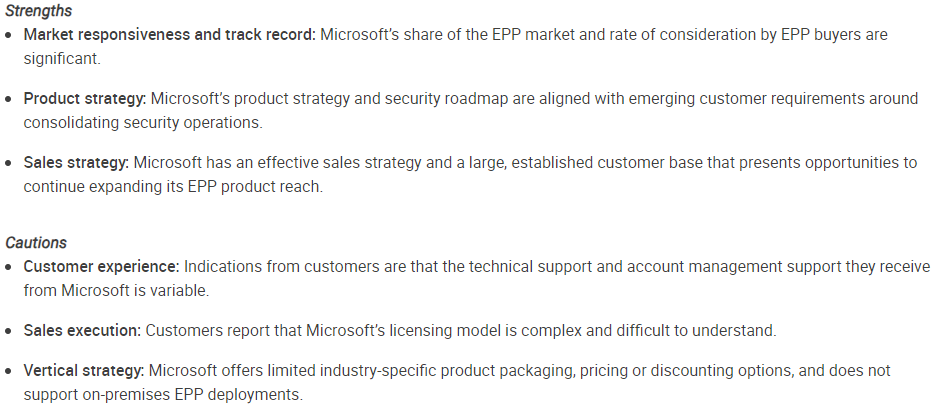Click the bullet point before 'Vertical strategy'

tap(10, 371)
